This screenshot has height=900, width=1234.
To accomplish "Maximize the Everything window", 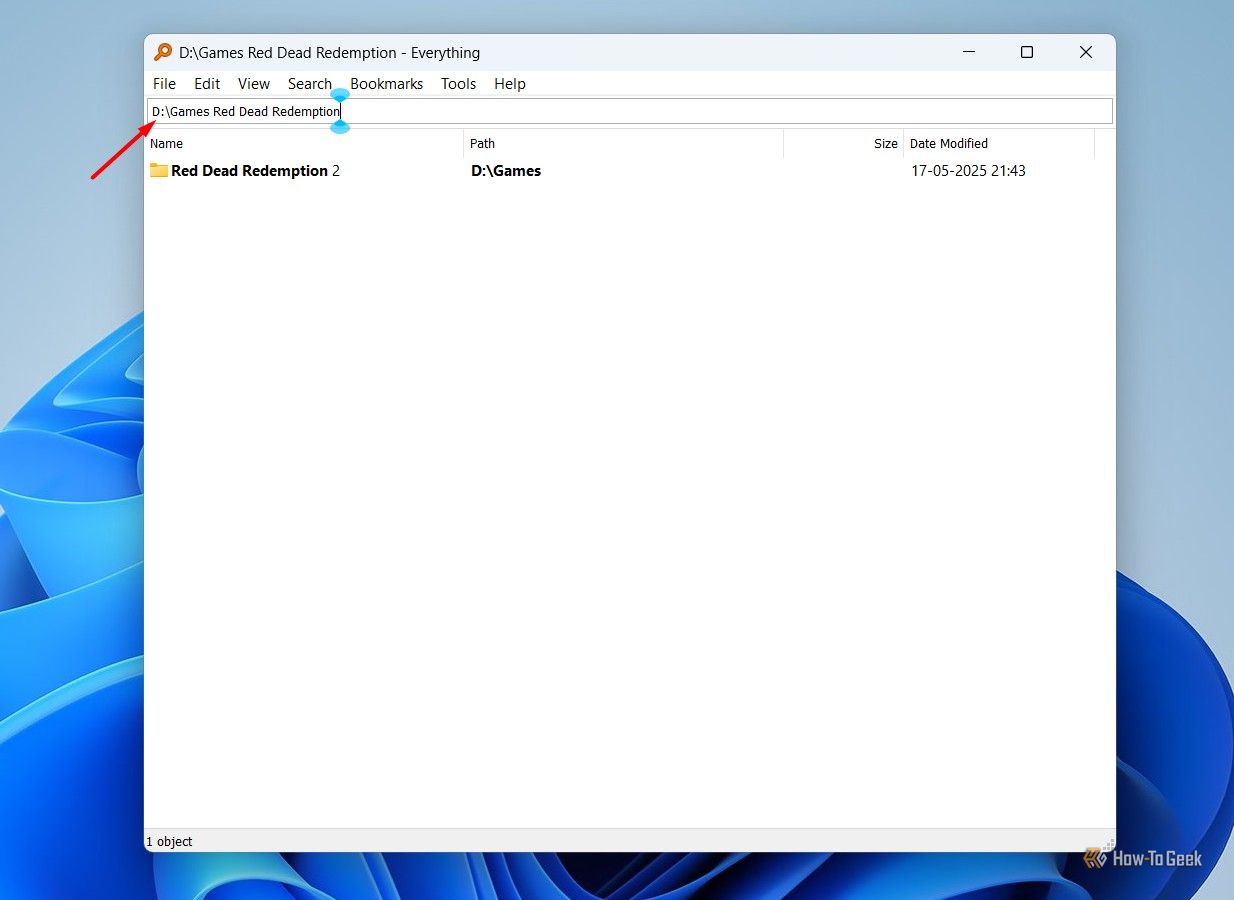I will pos(1027,52).
